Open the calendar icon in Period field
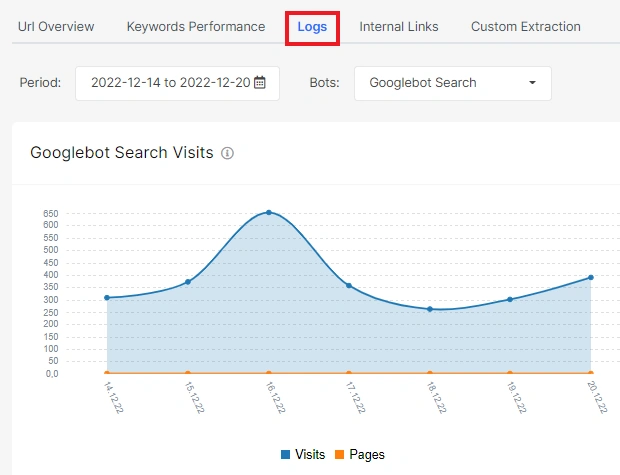The image size is (620, 475). pos(259,82)
